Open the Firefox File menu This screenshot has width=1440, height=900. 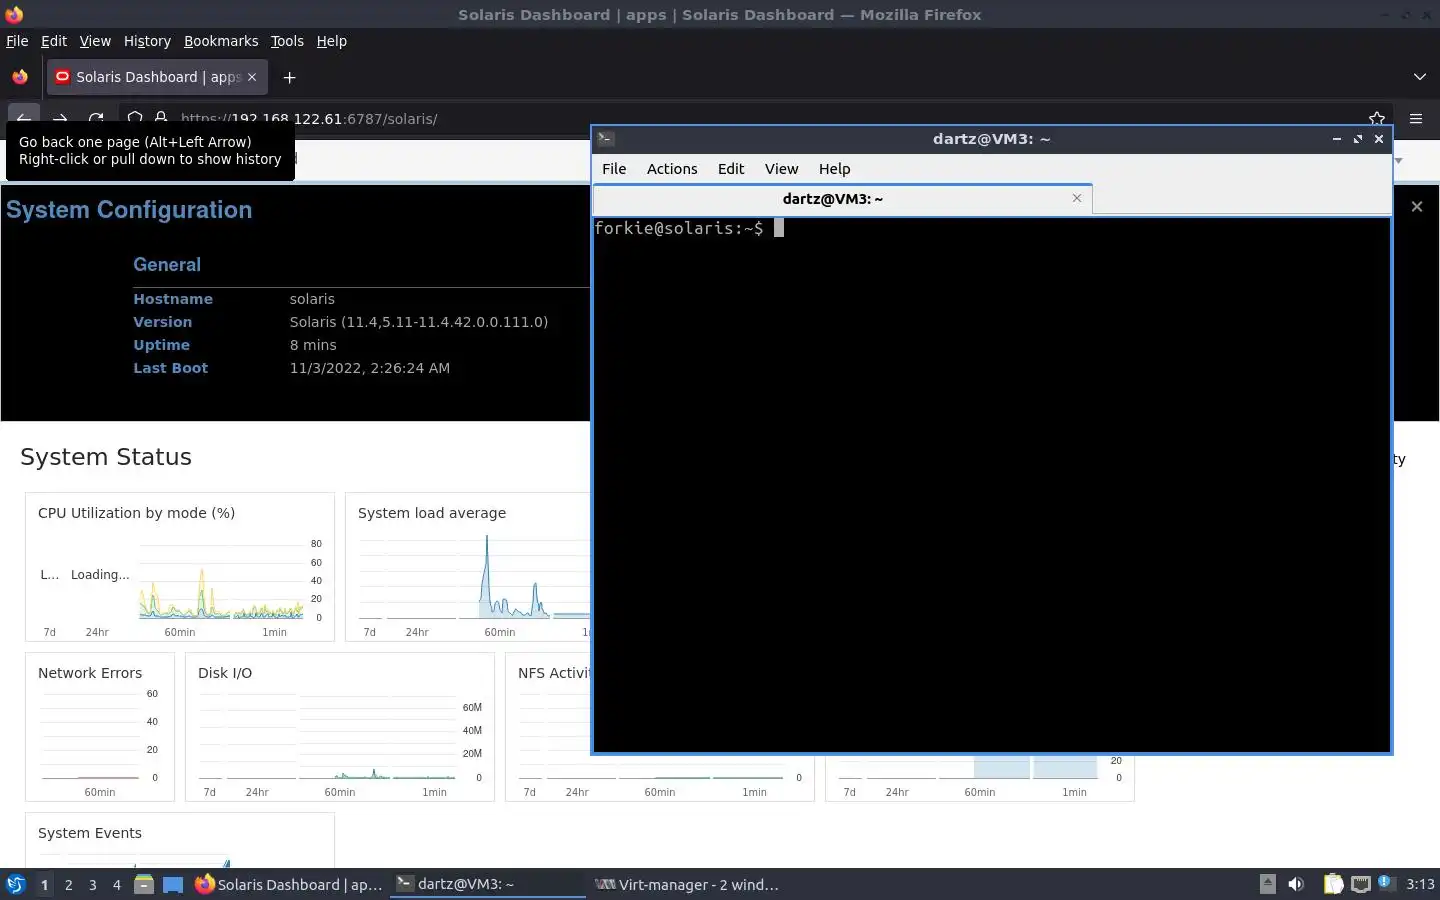[x=17, y=41]
